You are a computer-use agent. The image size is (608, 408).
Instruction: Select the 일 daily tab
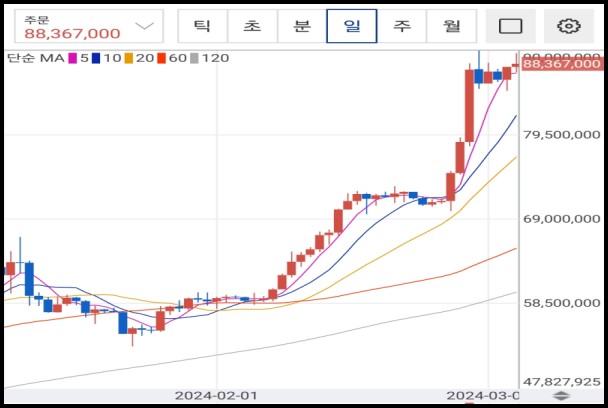click(352, 26)
